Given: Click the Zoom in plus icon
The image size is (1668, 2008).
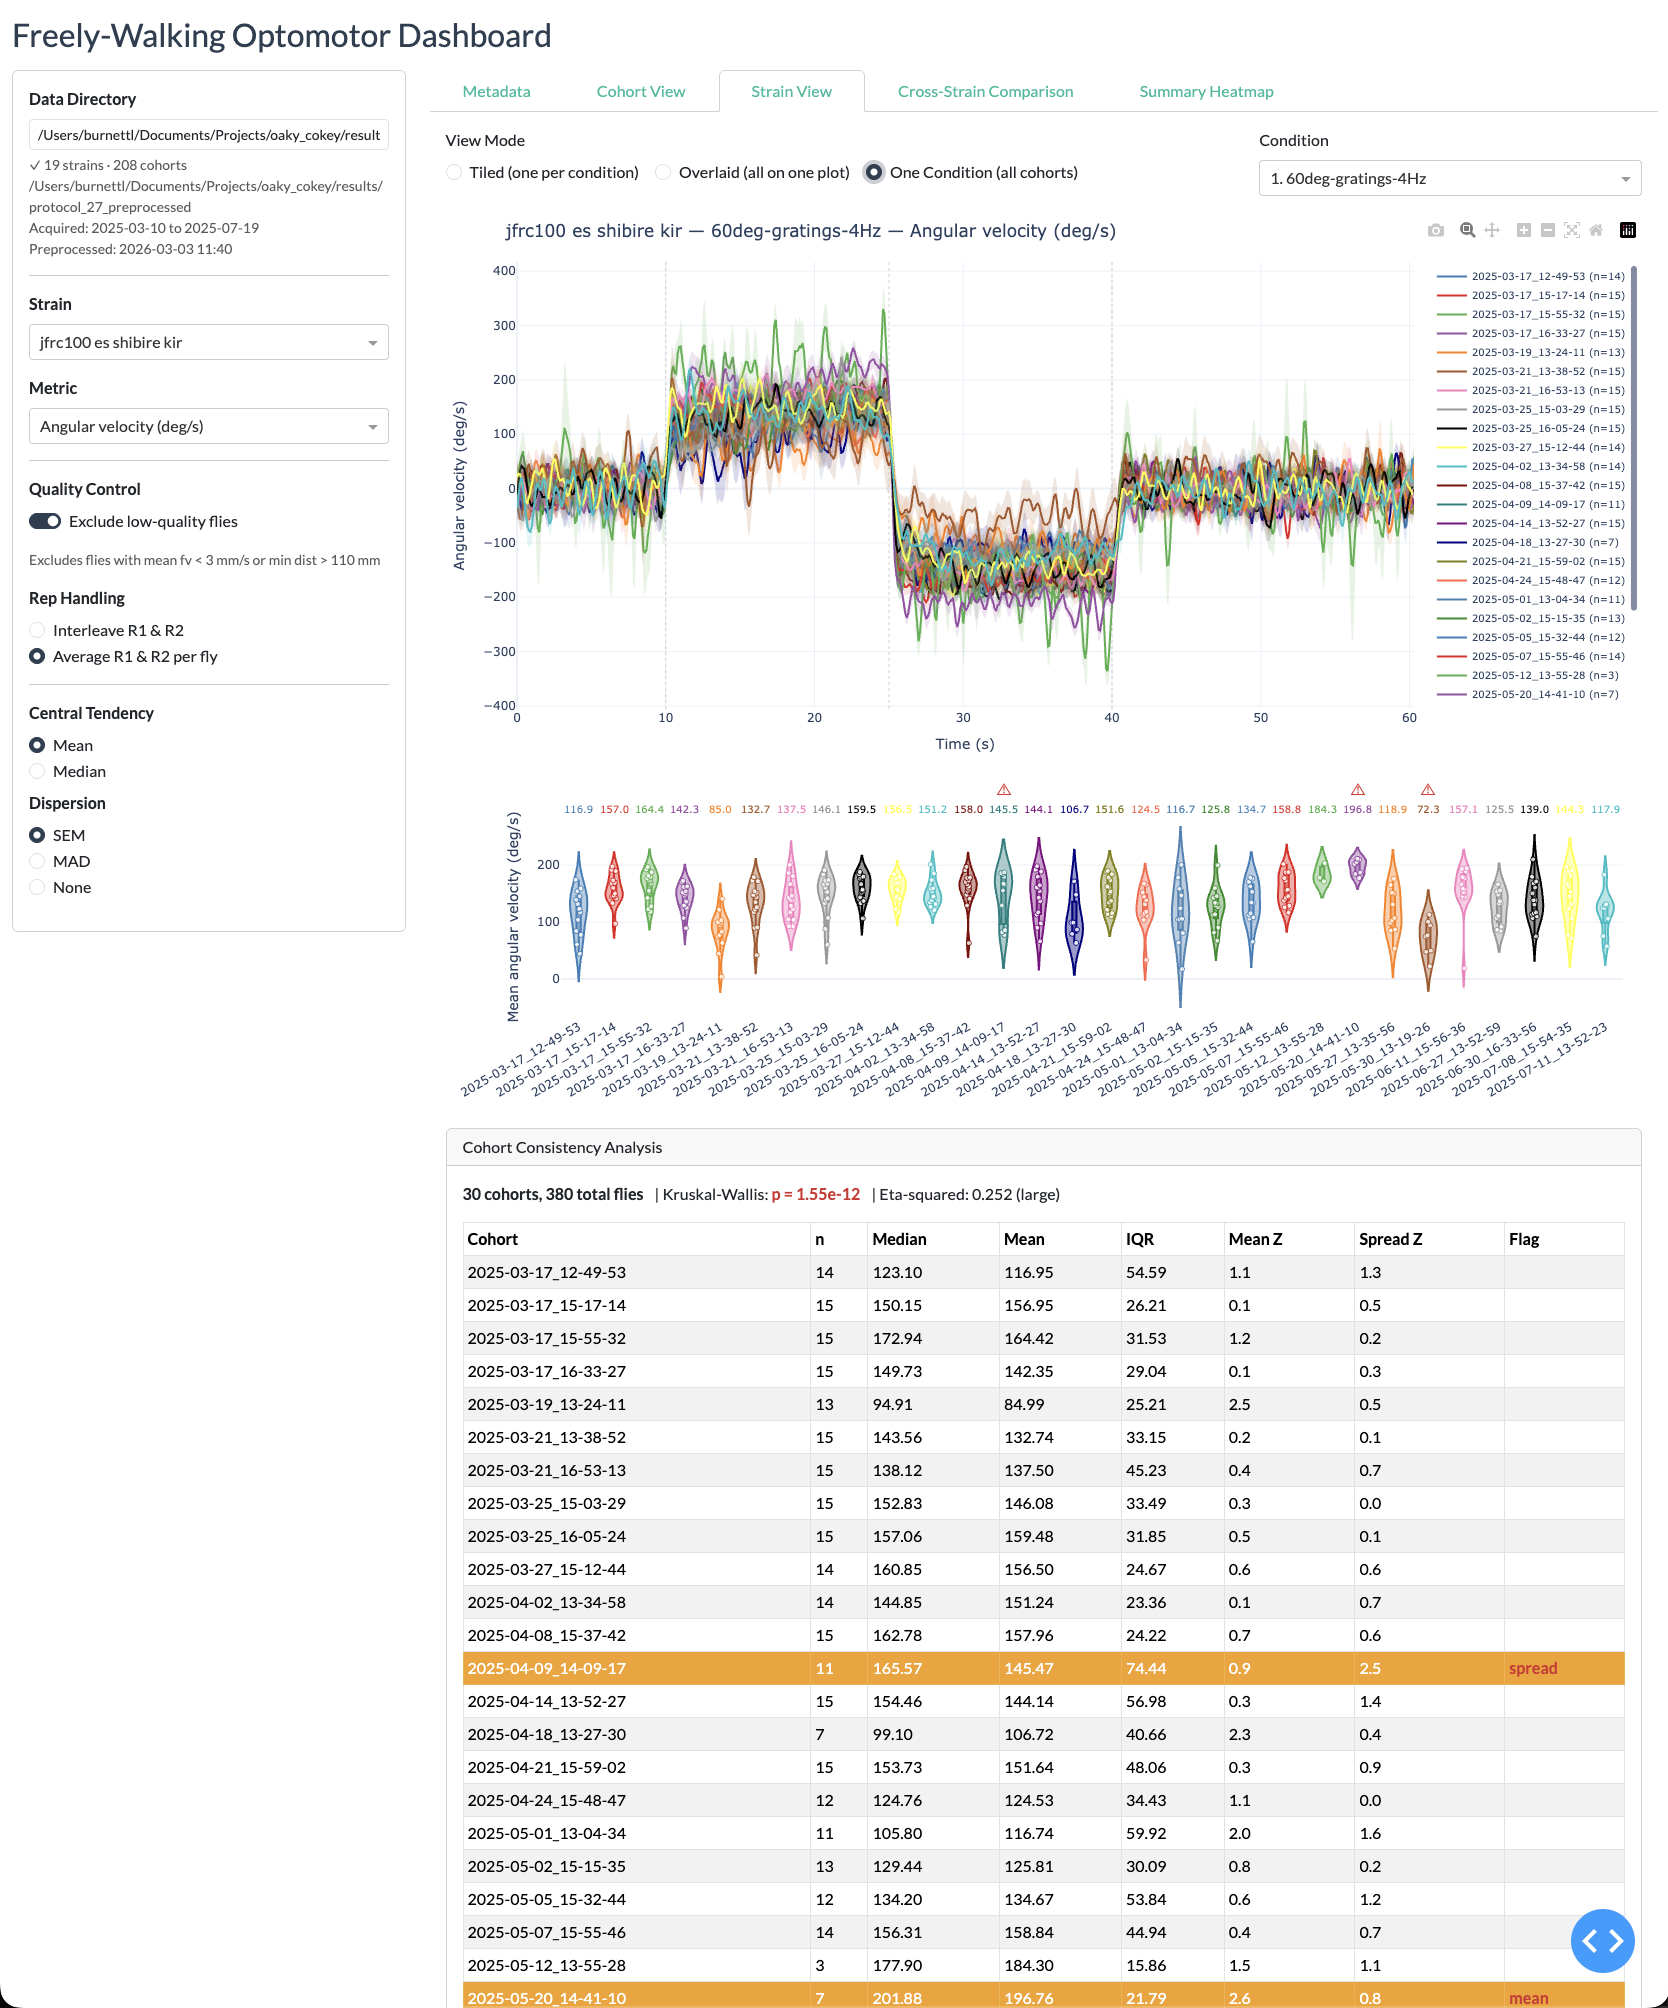Looking at the screenshot, I should [1524, 230].
